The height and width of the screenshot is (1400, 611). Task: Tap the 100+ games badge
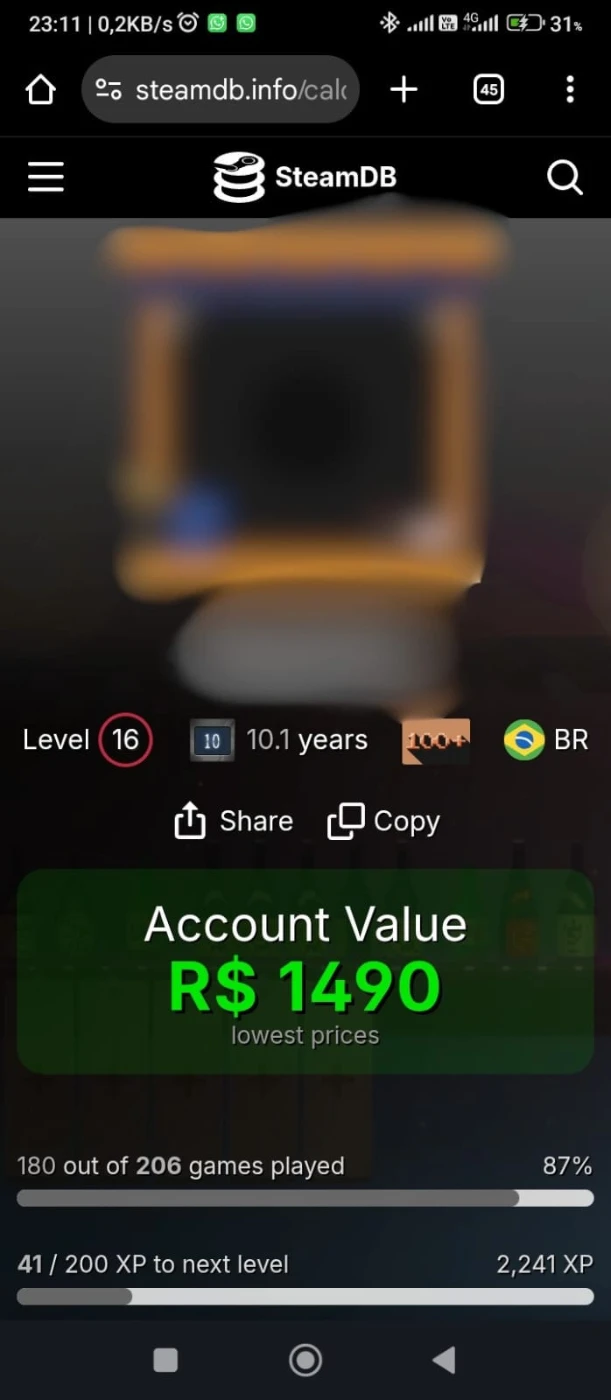click(436, 741)
